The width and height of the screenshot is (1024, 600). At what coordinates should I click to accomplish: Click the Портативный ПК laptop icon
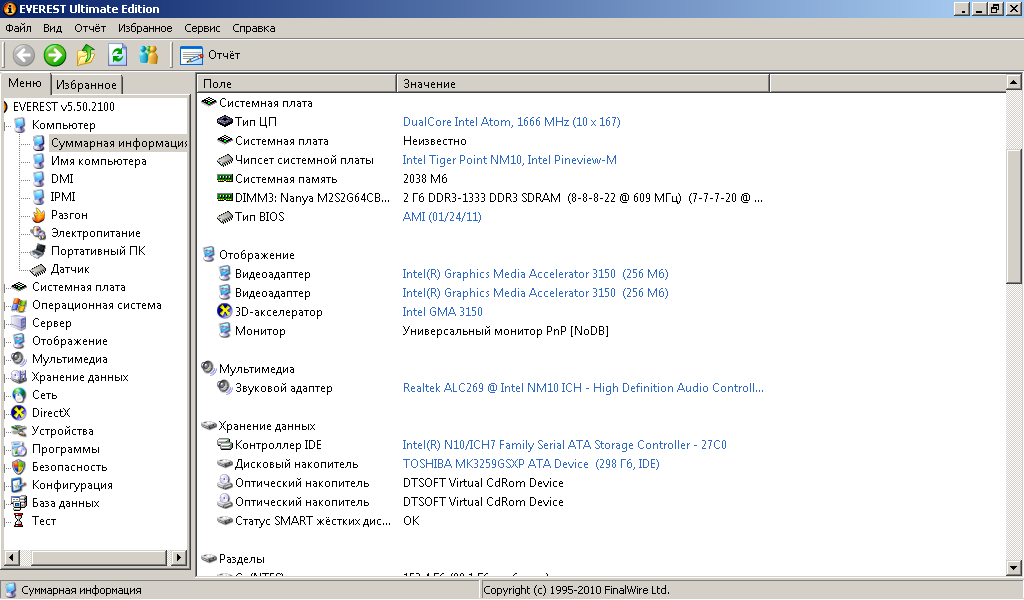pos(39,251)
